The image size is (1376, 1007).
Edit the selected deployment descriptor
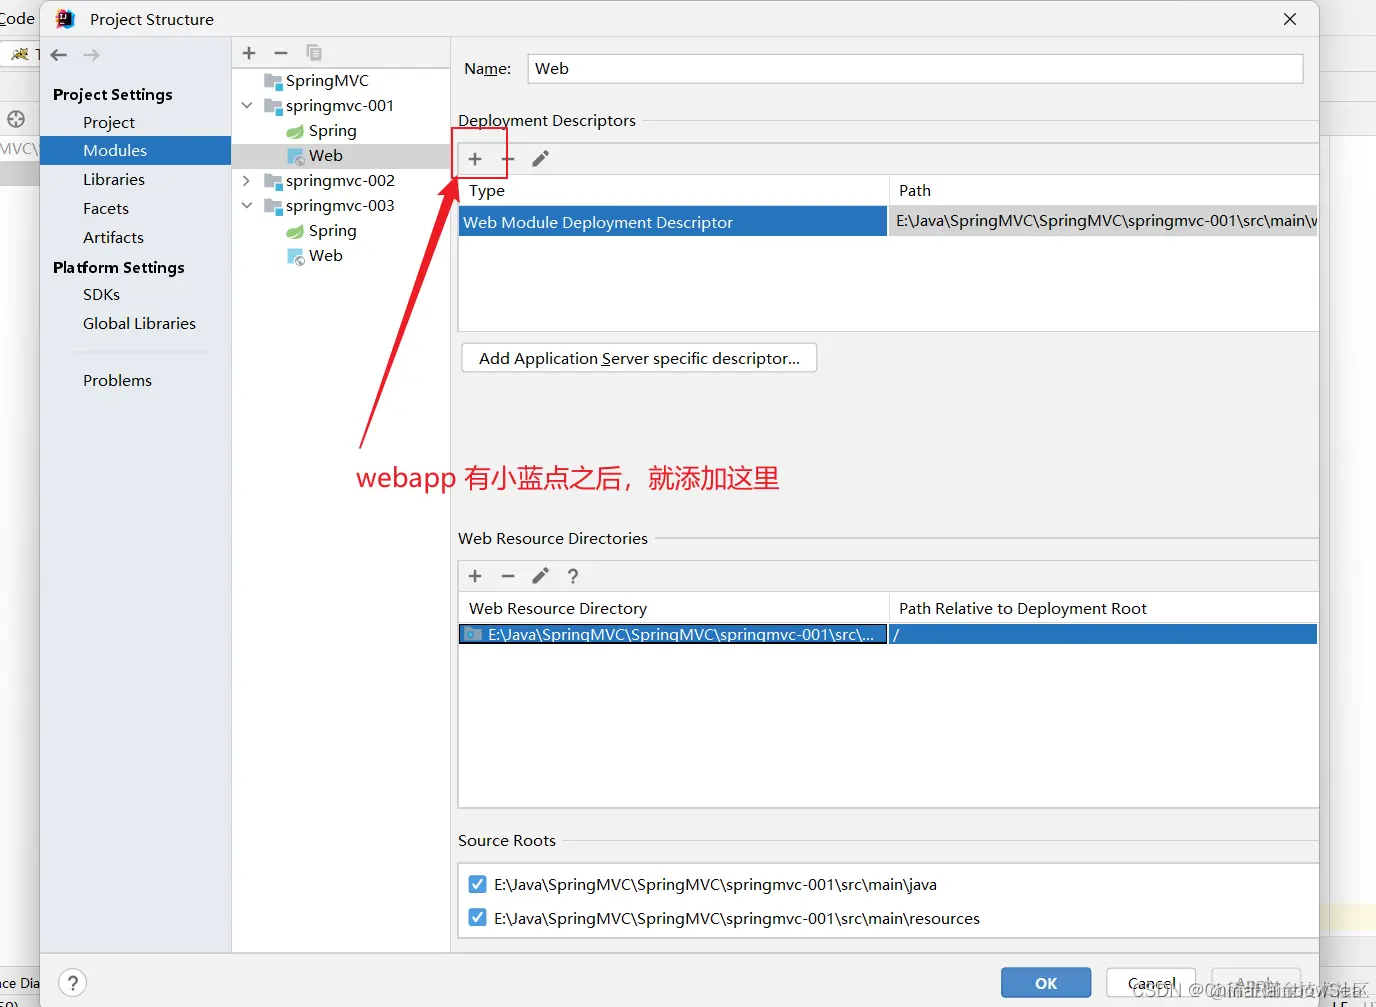point(540,159)
